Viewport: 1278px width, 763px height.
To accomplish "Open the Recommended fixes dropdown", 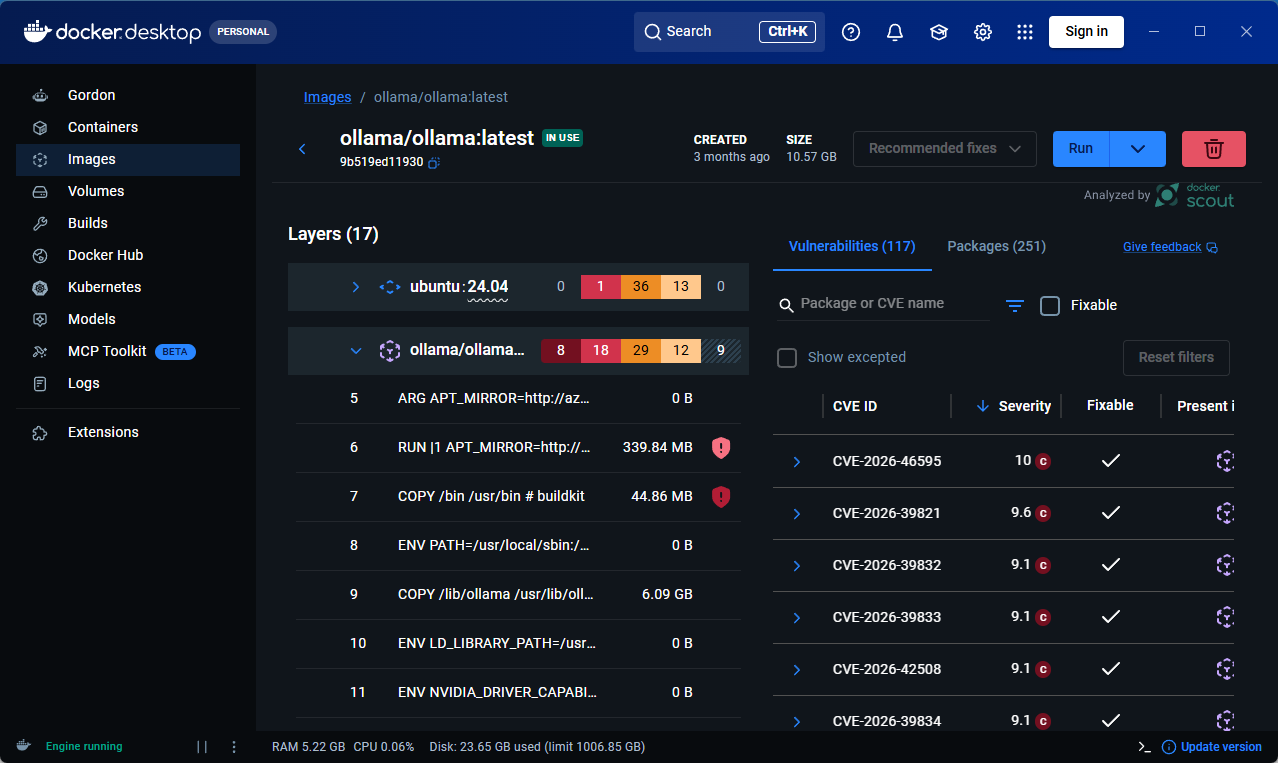I will pyautogui.click(x=945, y=148).
